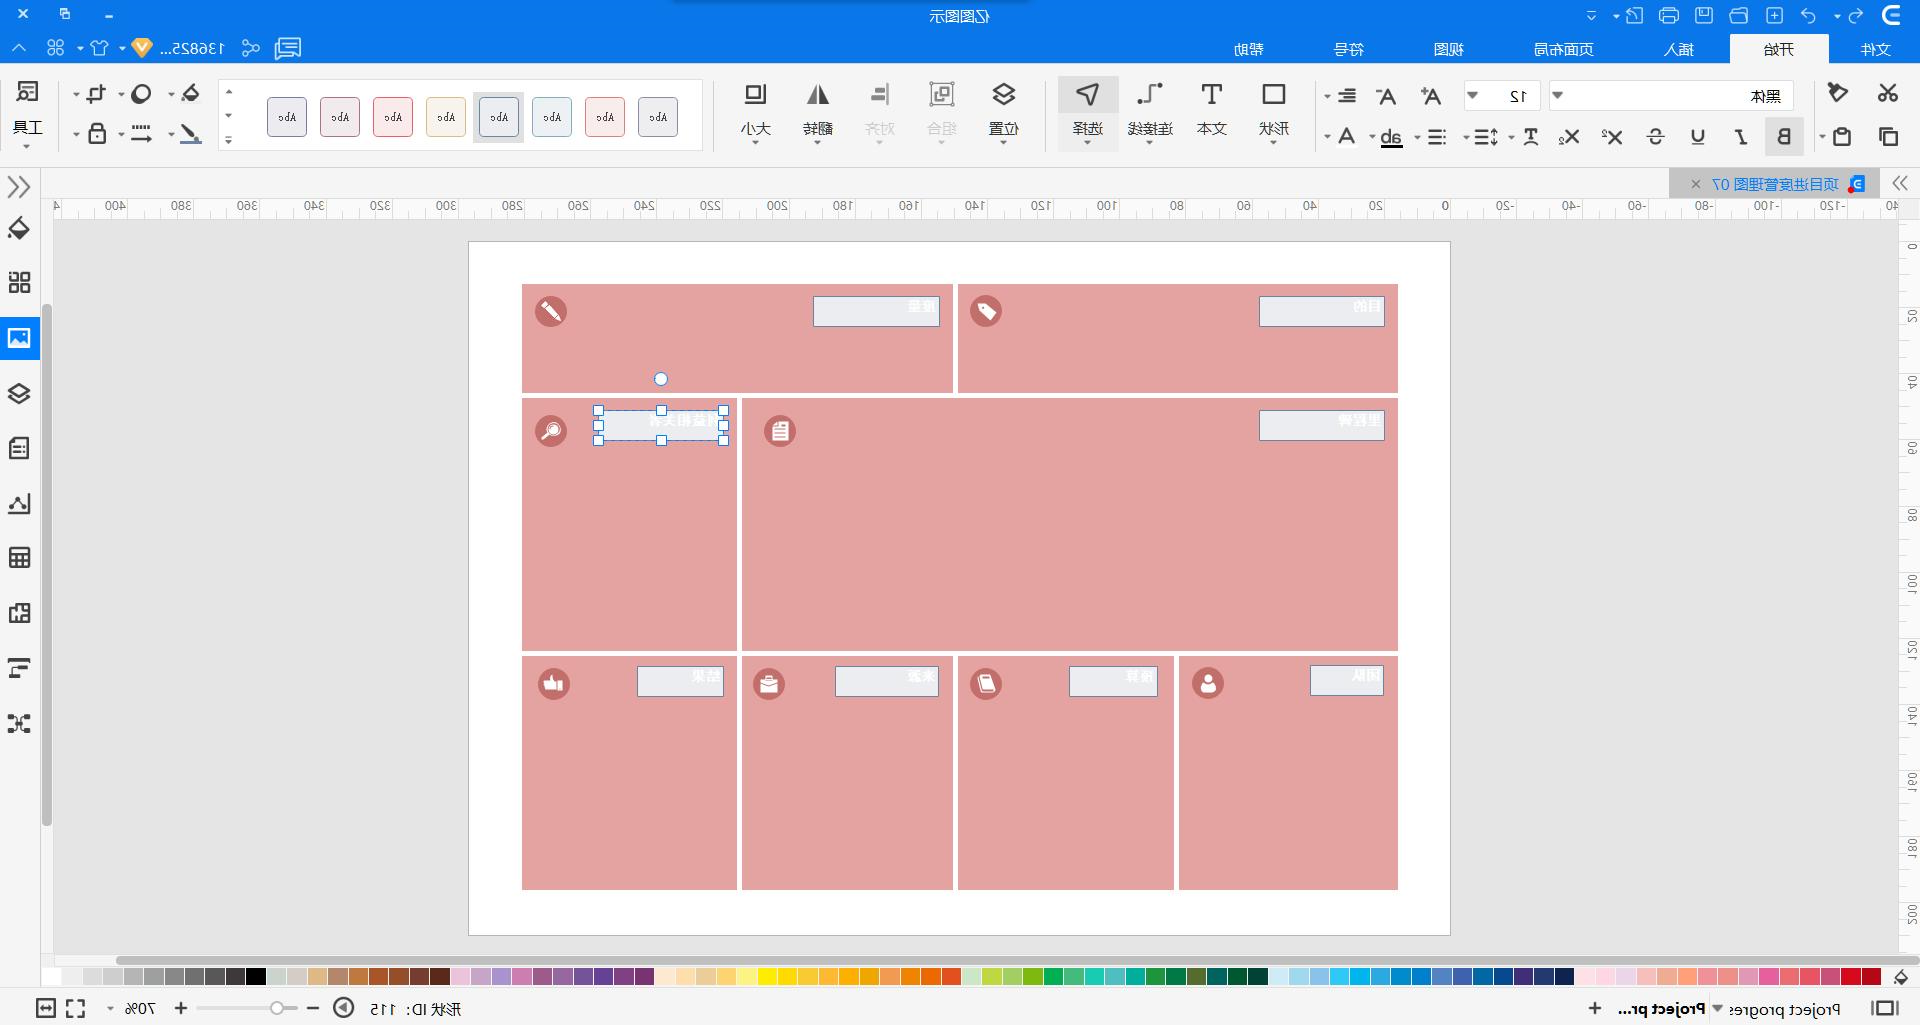Open the layers panel in sidebar

19,393
